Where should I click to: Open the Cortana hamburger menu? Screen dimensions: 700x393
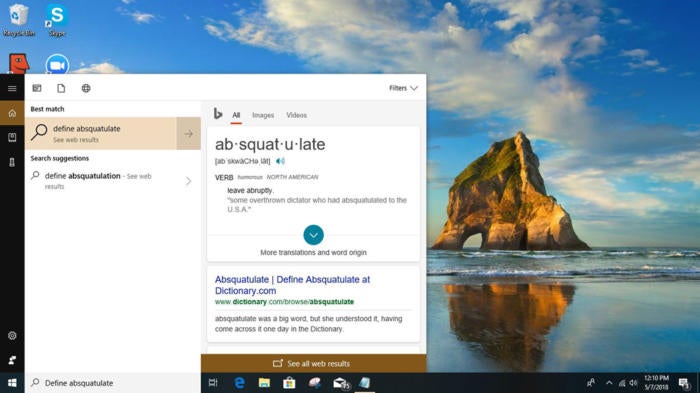[12, 88]
